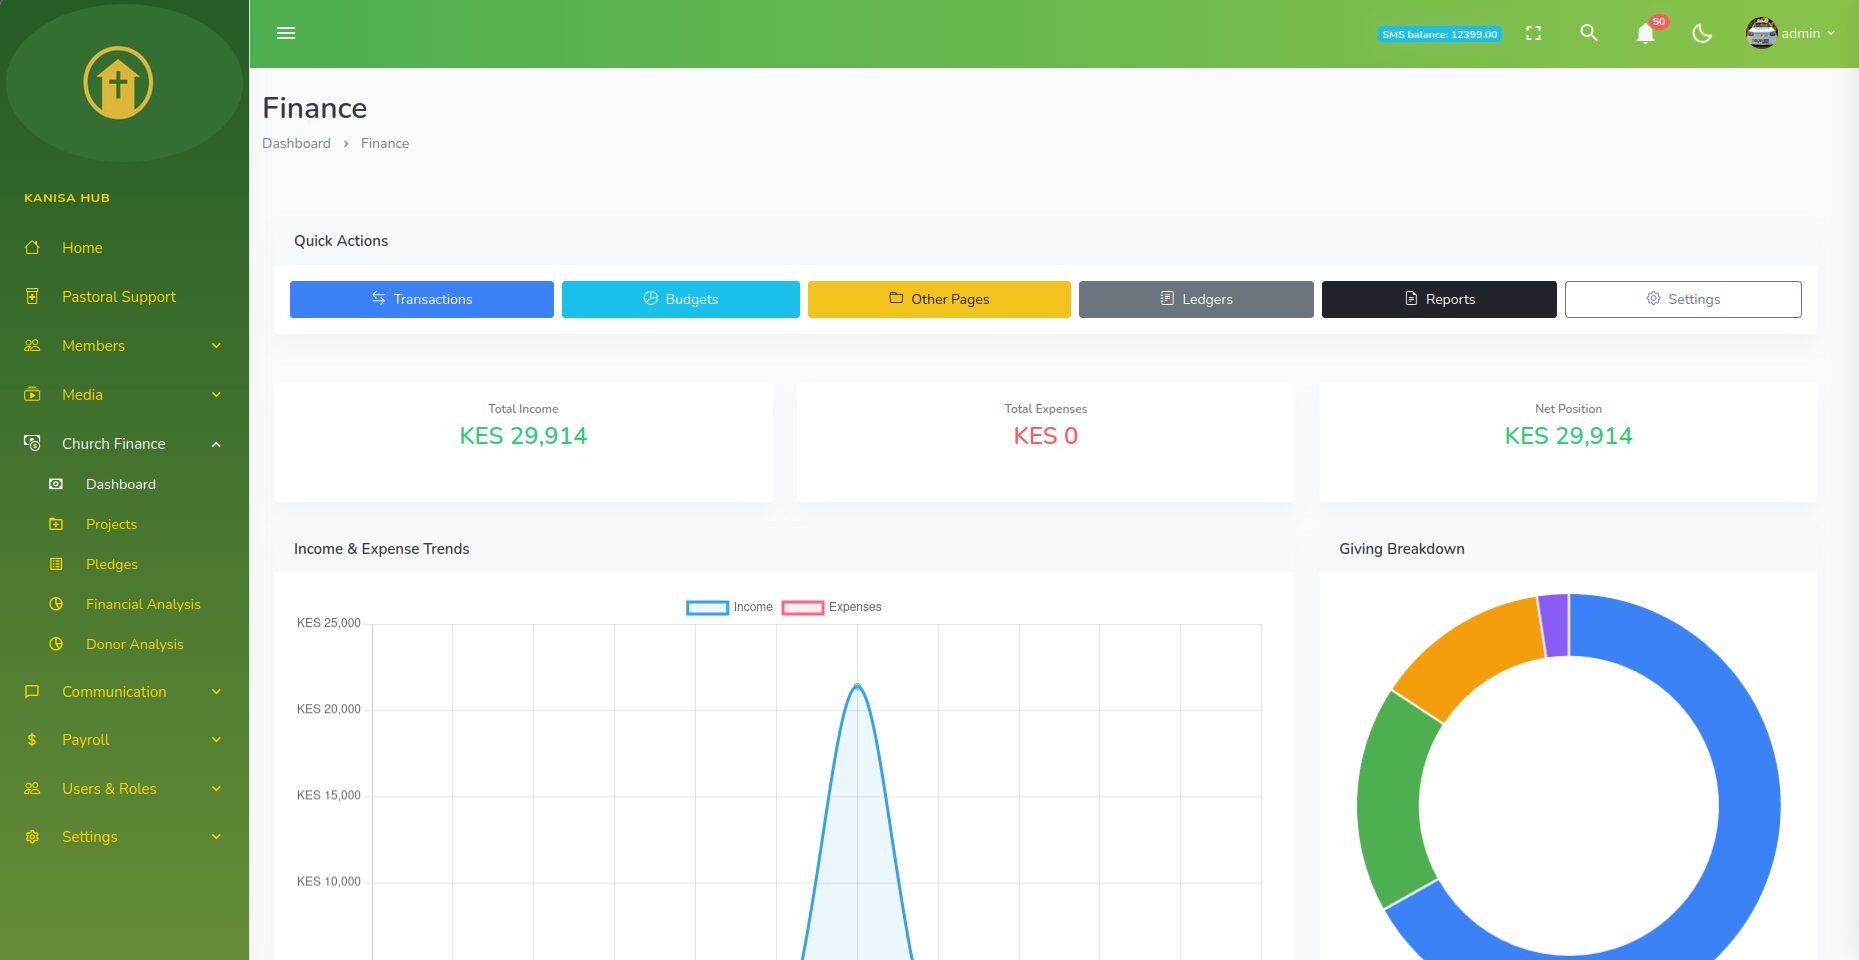Click the SMS balance badge
Viewport: 1859px width, 960px height.
point(1440,34)
